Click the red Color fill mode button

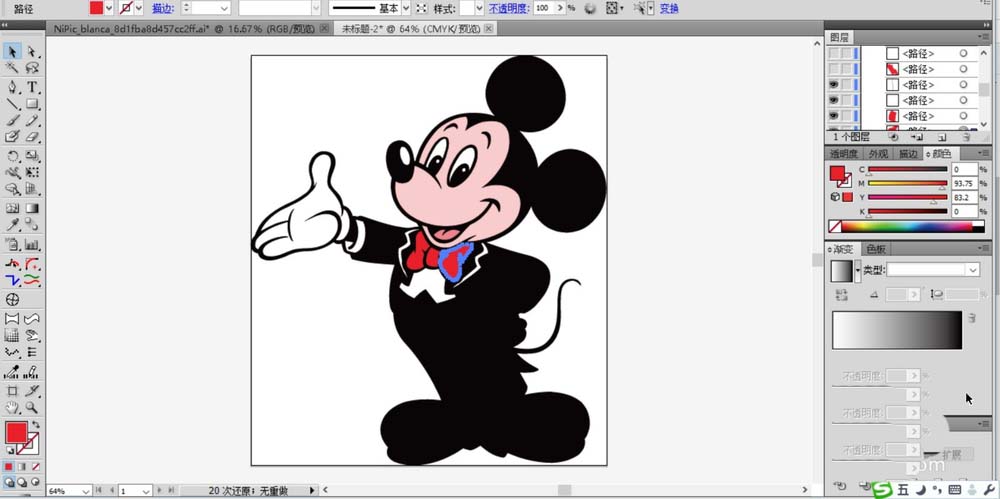9,467
